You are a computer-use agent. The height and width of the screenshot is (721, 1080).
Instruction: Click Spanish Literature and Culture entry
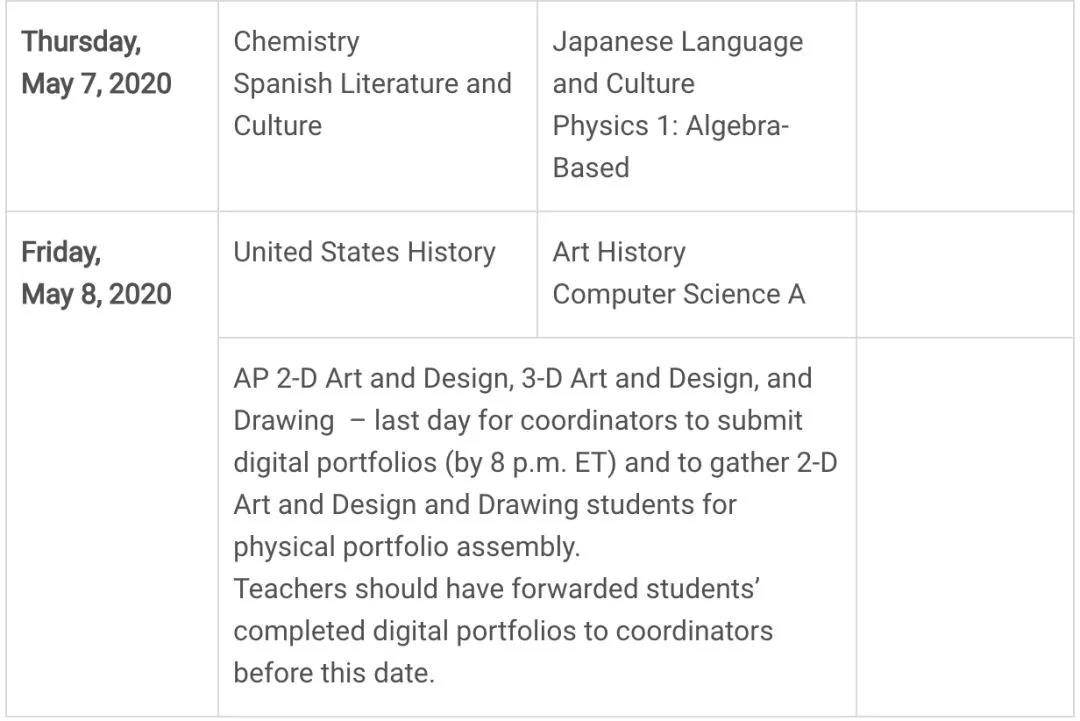tap(373, 105)
